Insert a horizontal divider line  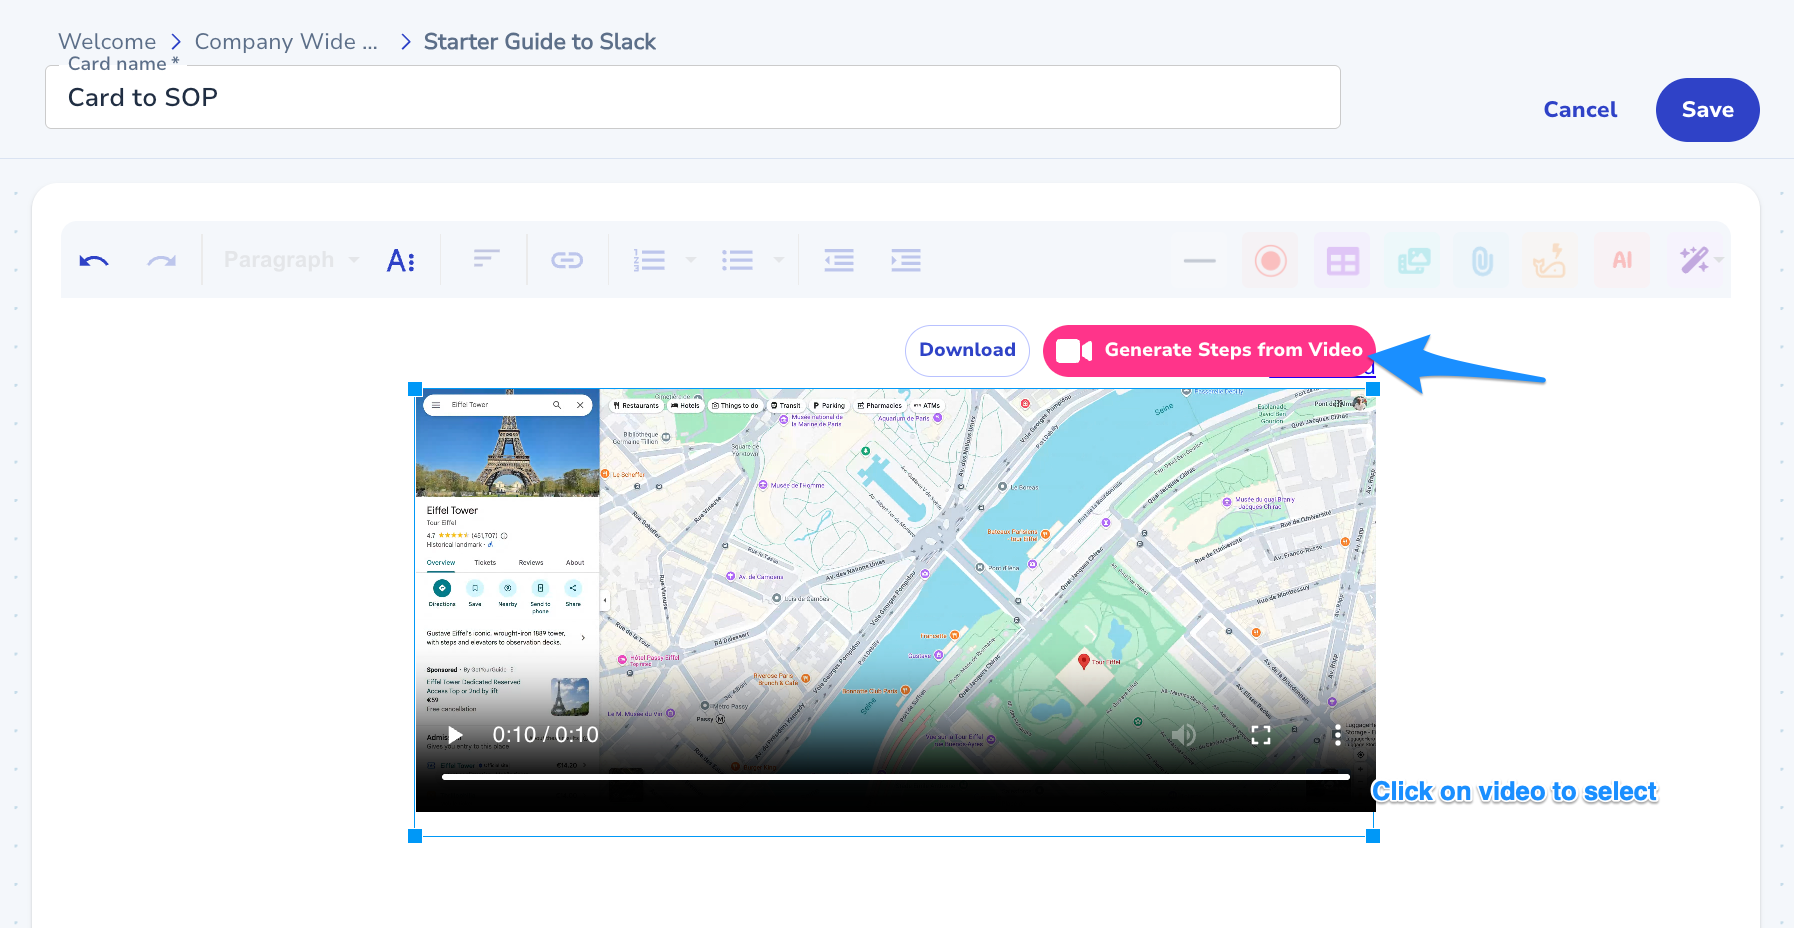click(x=1199, y=261)
